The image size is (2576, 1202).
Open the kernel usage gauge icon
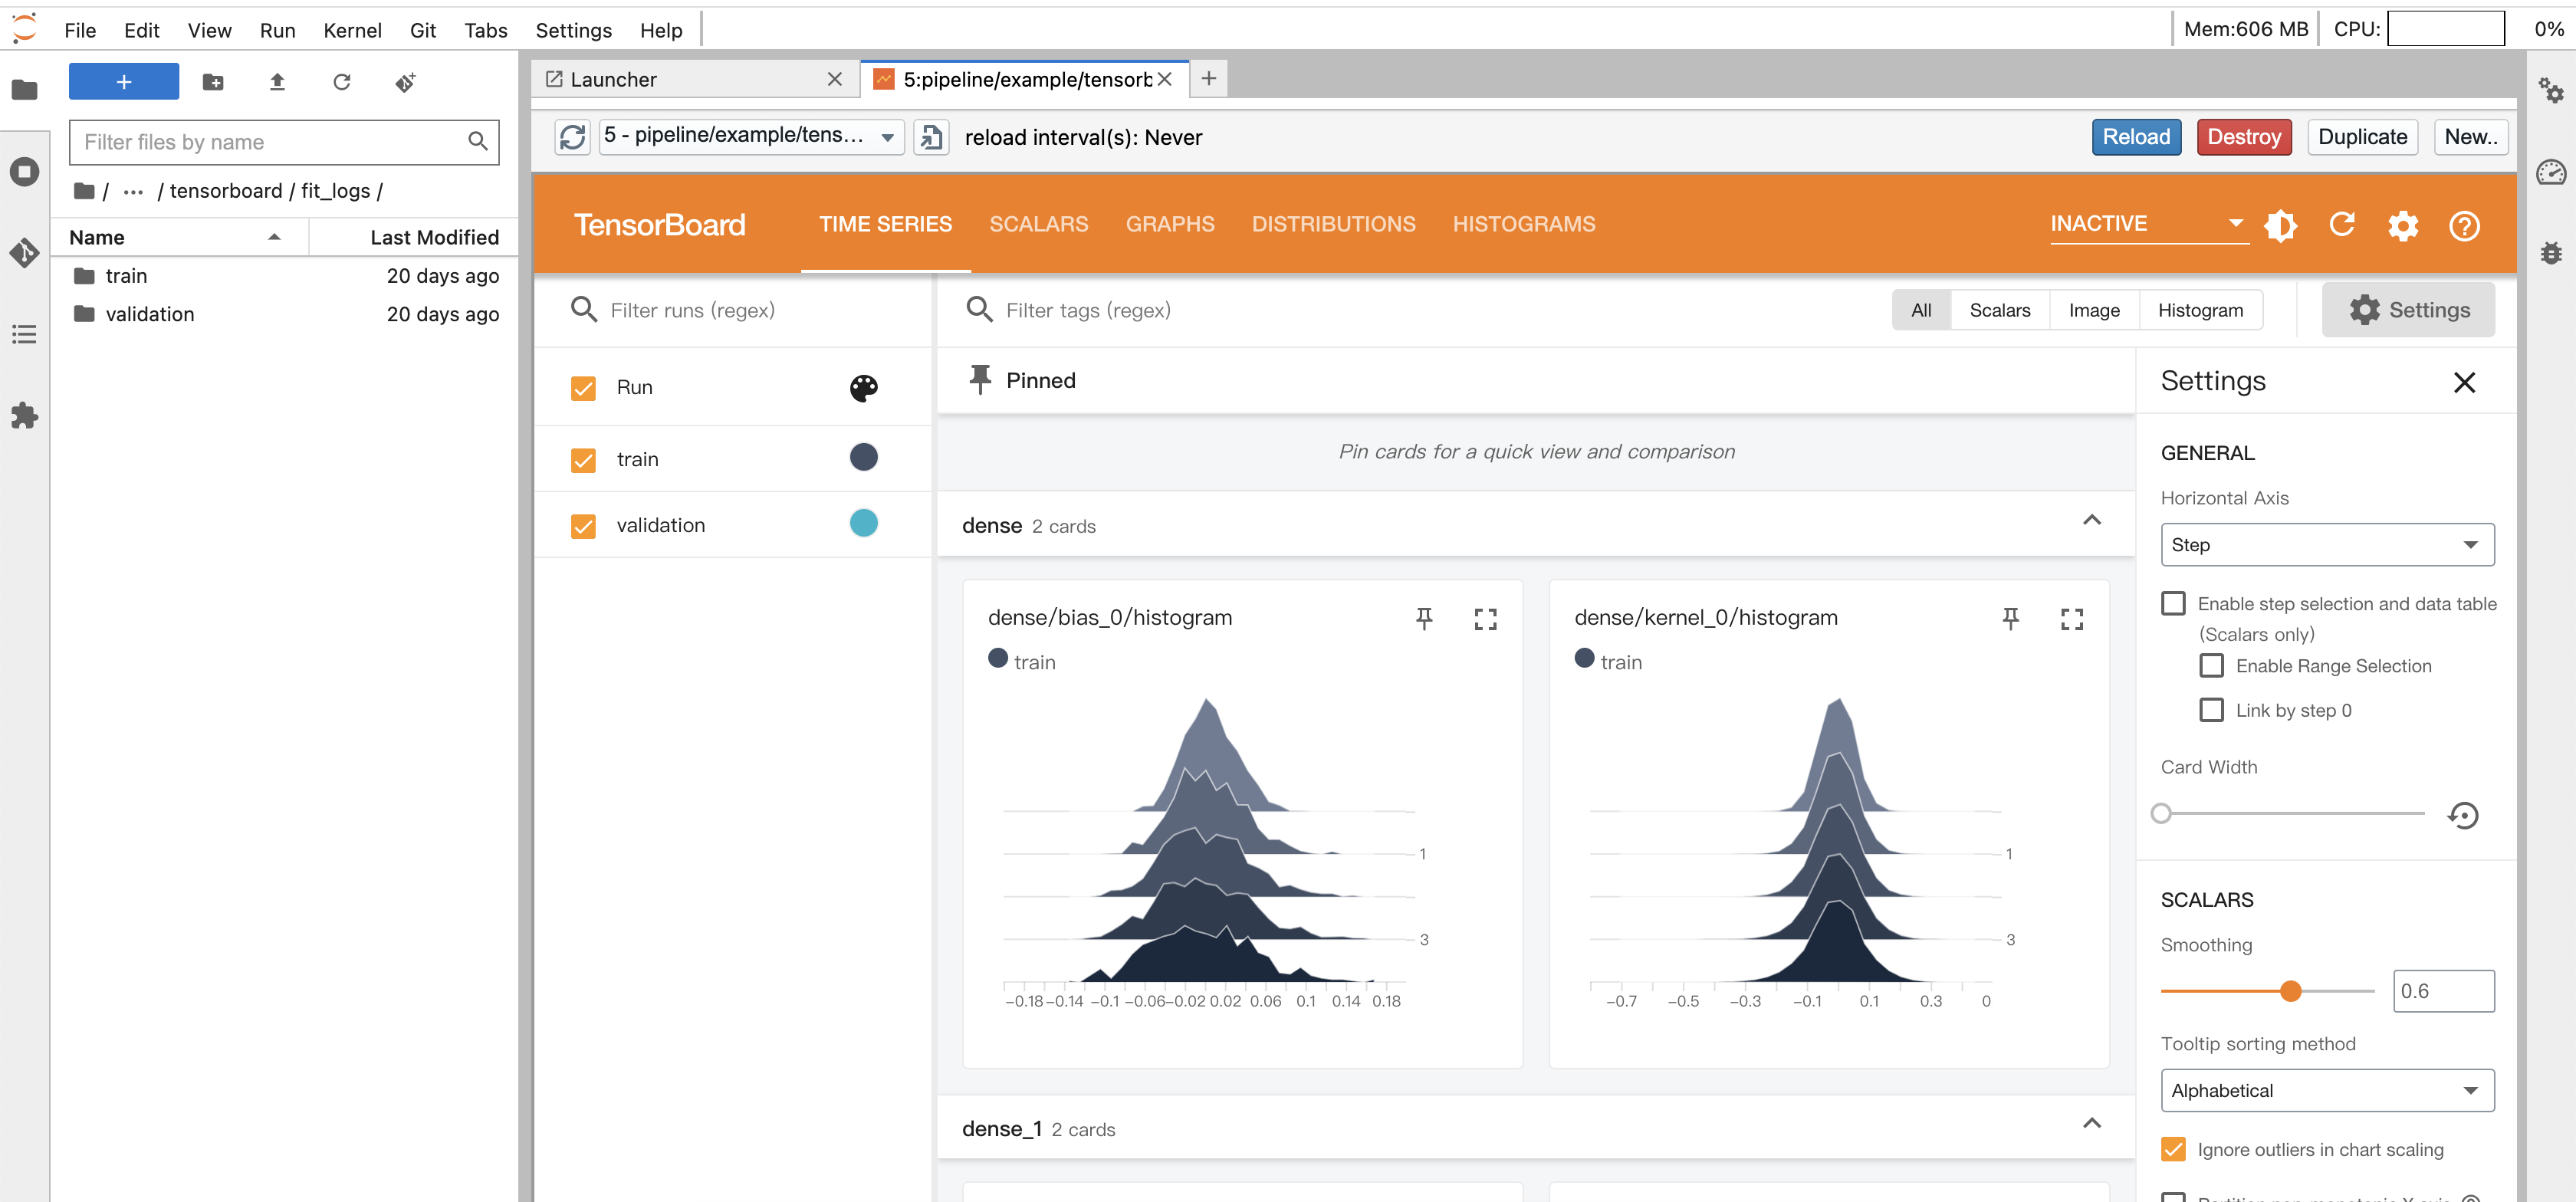point(2551,172)
